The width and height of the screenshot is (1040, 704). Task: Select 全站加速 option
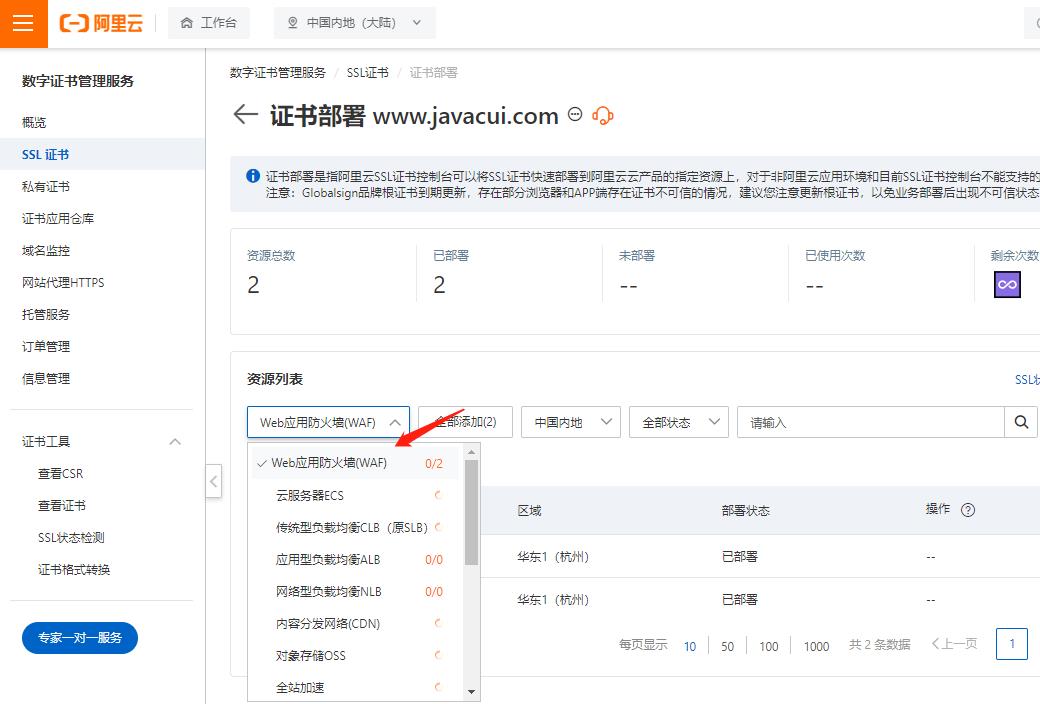pyautogui.click(x=354, y=687)
